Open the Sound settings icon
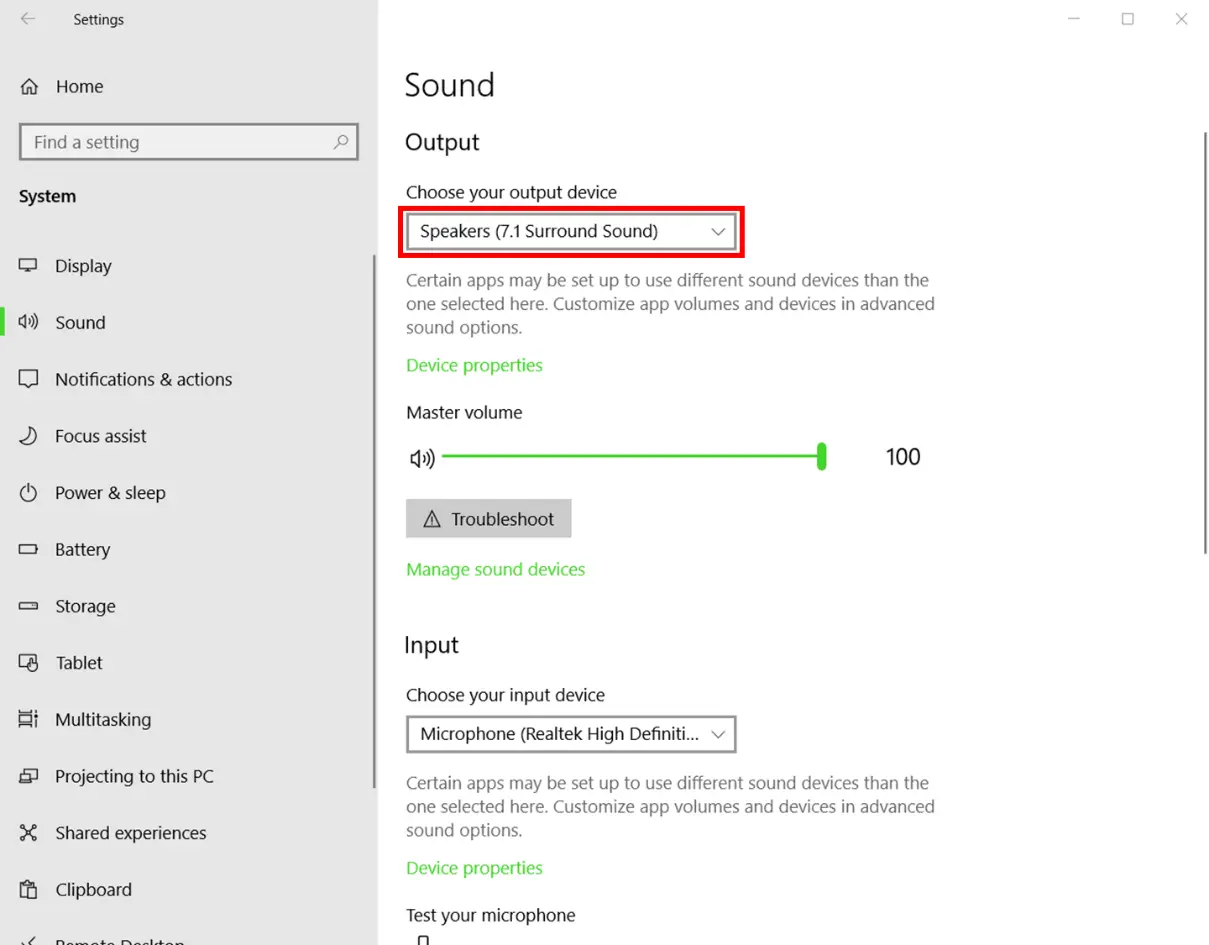 point(26,322)
